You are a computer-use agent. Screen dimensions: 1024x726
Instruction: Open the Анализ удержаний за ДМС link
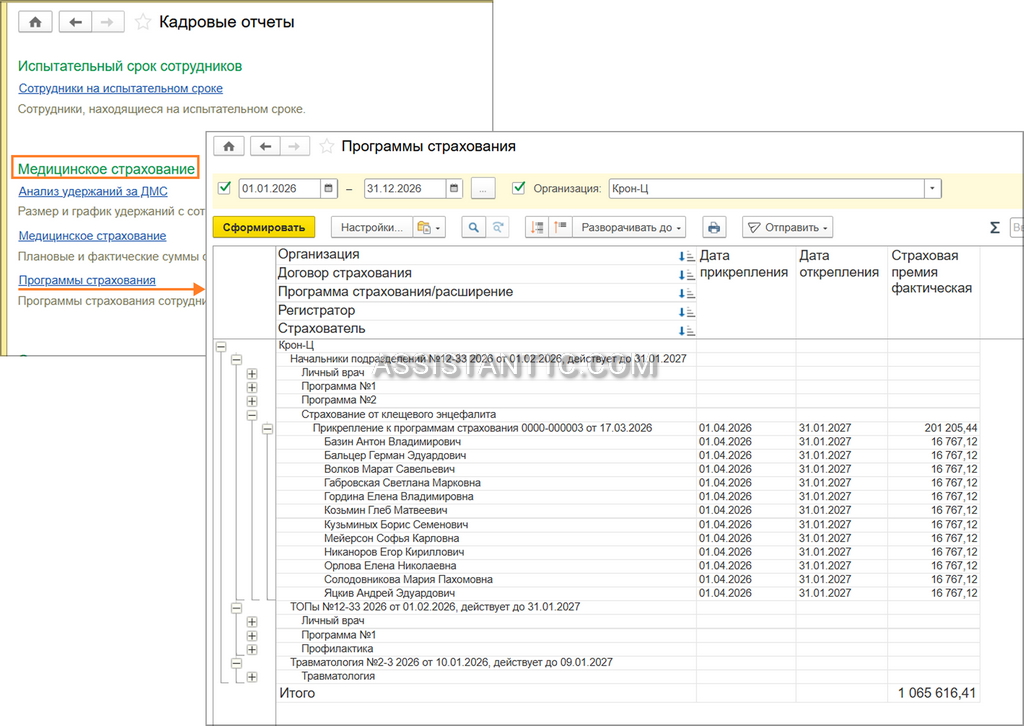coord(93,191)
